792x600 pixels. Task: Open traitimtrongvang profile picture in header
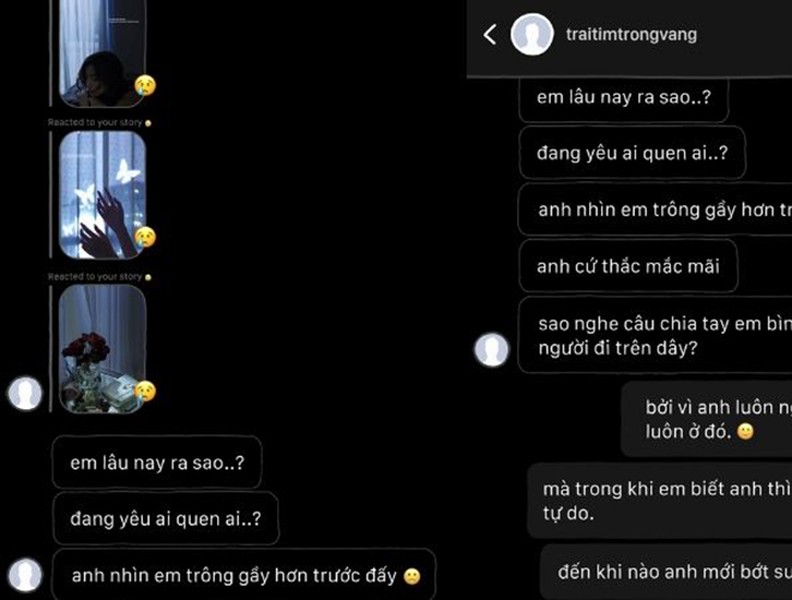[532, 34]
